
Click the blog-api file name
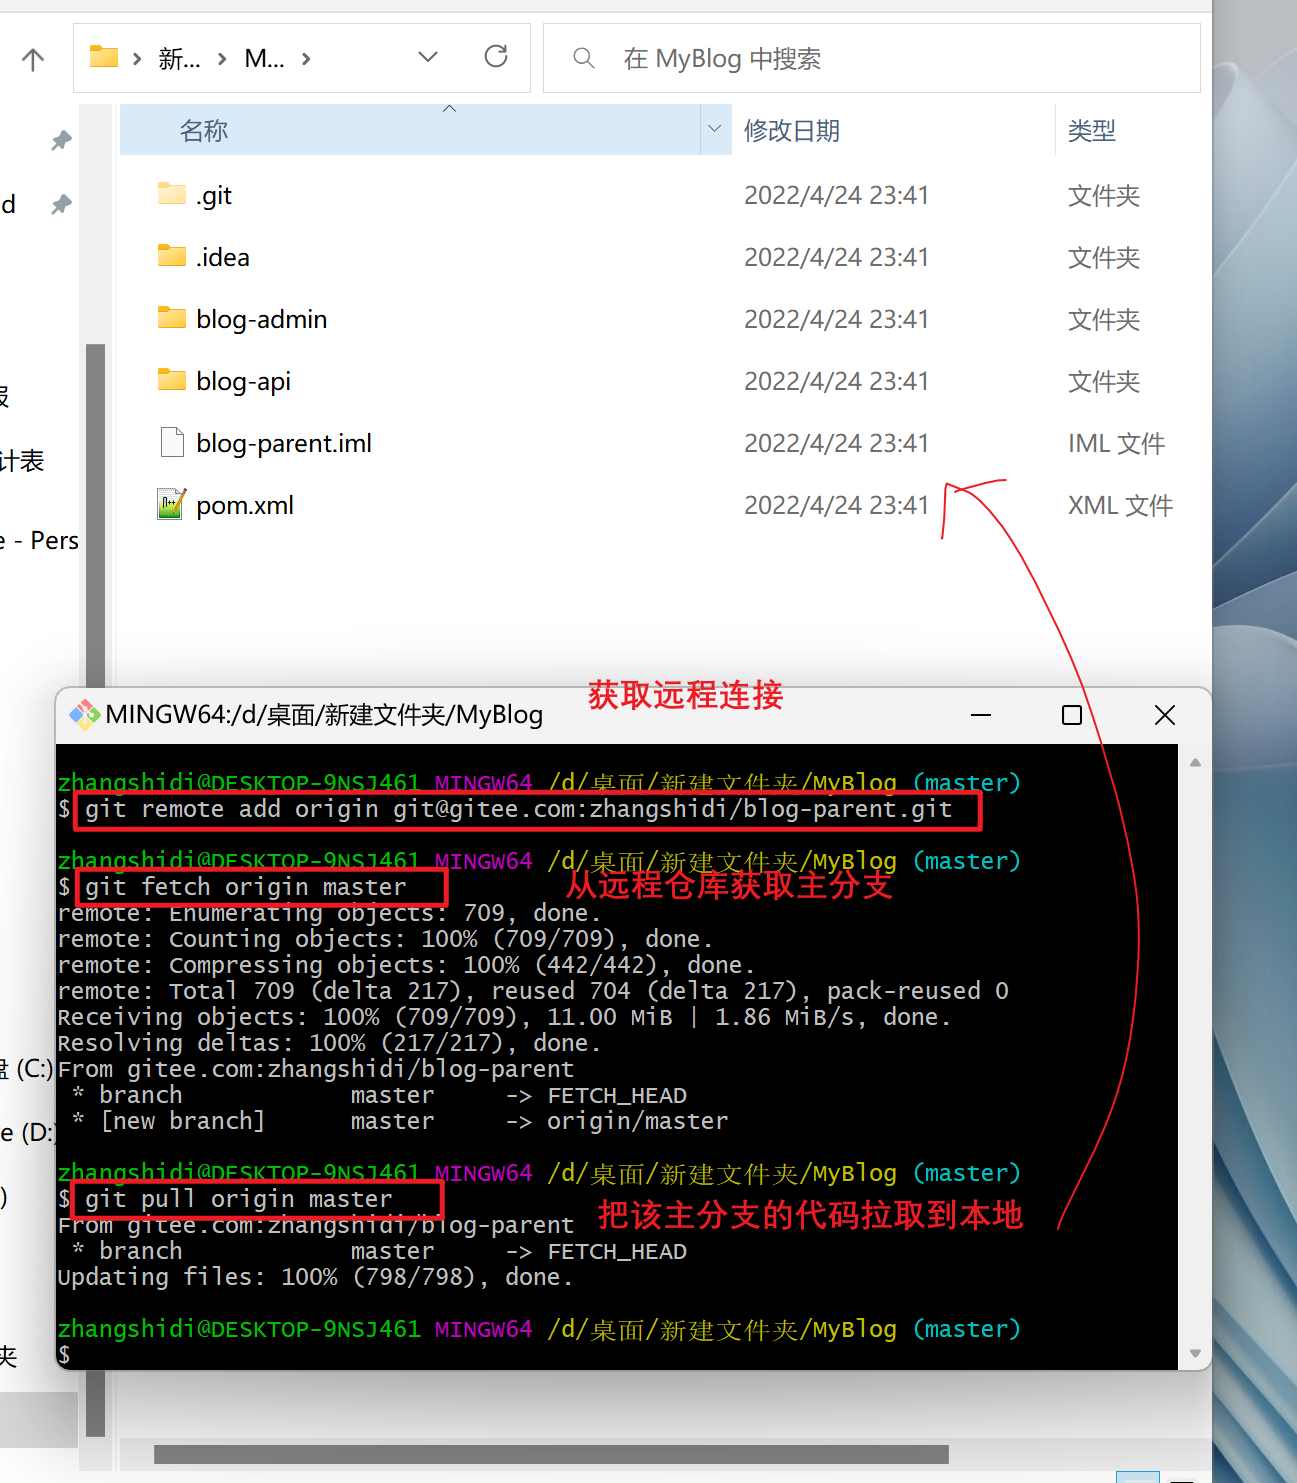click(x=244, y=382)
